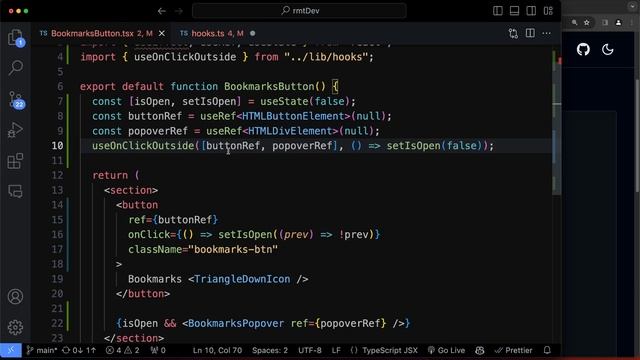Open GitHub icon in browser window

tap(583, 50)
